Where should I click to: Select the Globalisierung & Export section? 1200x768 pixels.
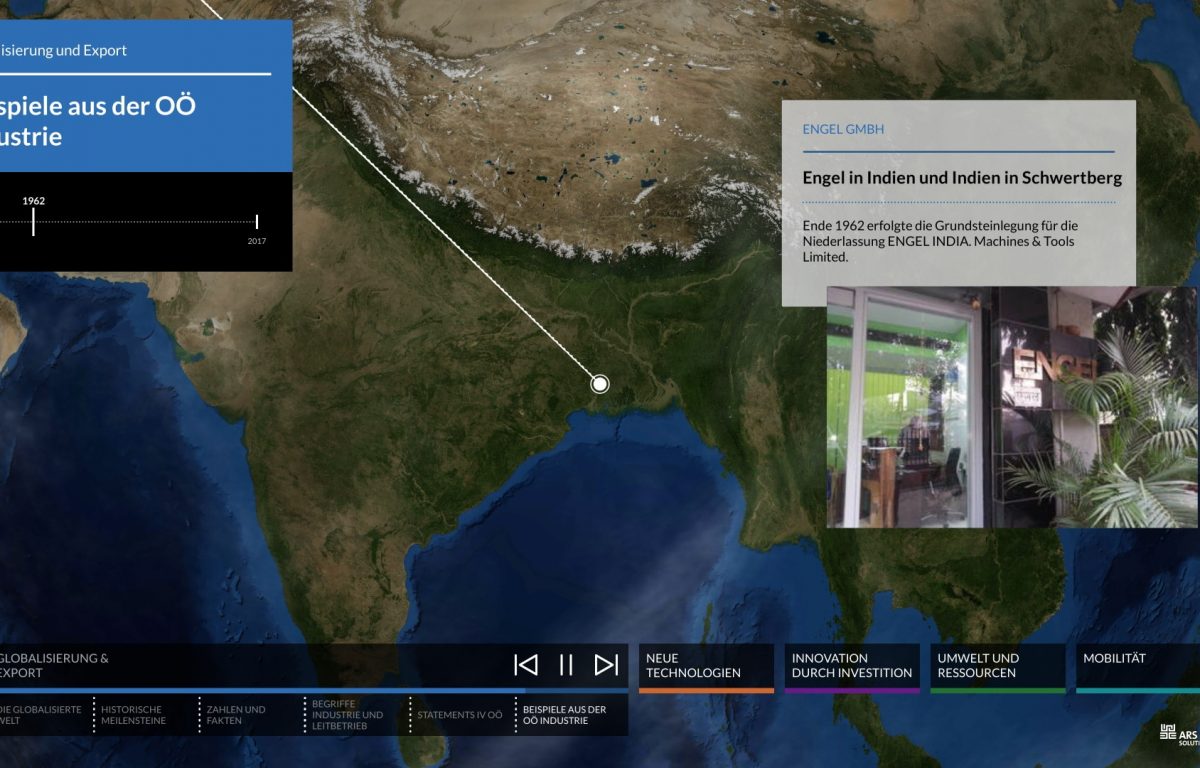point(55,665)
